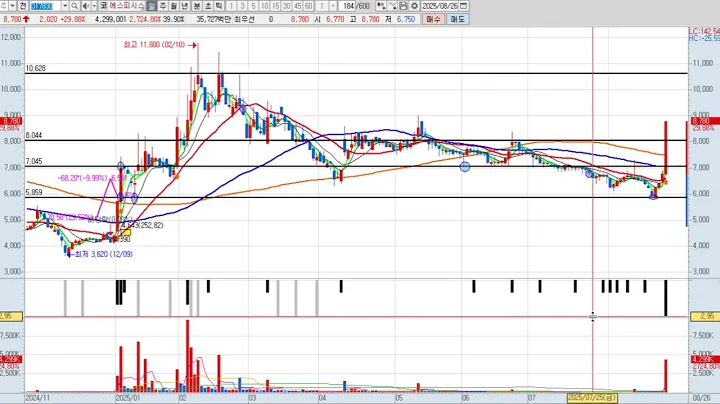The image size is (720, 404).
Task: Click the magnifier stock search icon
Action: tap(74, 6)
